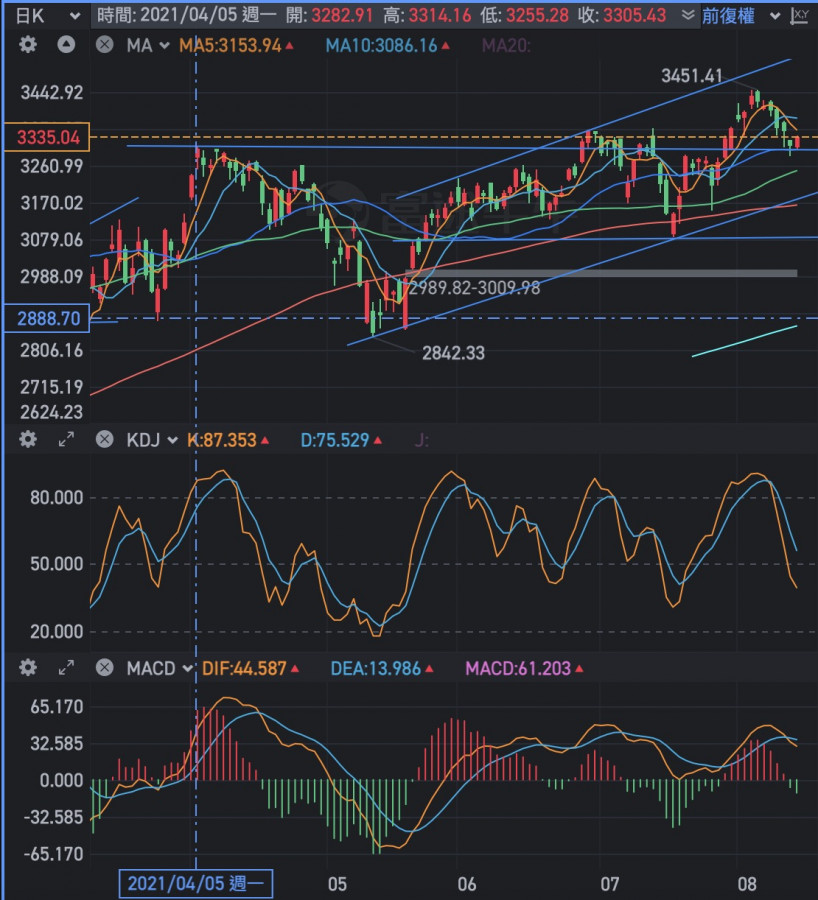Maximize the KDJ panel

coord(66,439)
